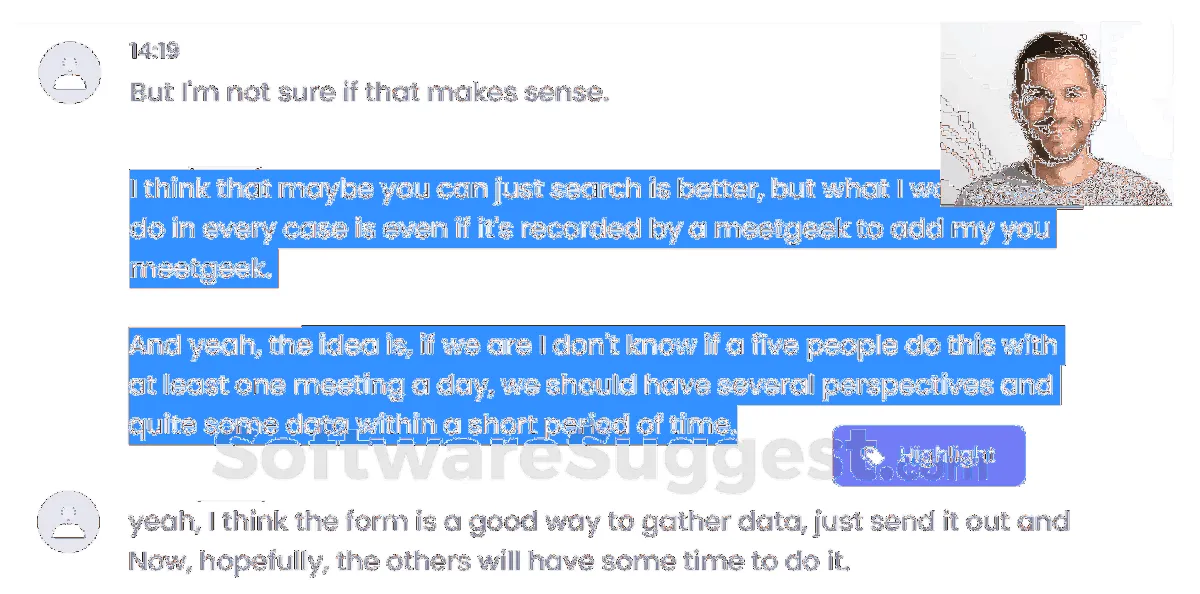Click the avatar next to the "yeah, I think the form" message

click(x=69, y=522)
